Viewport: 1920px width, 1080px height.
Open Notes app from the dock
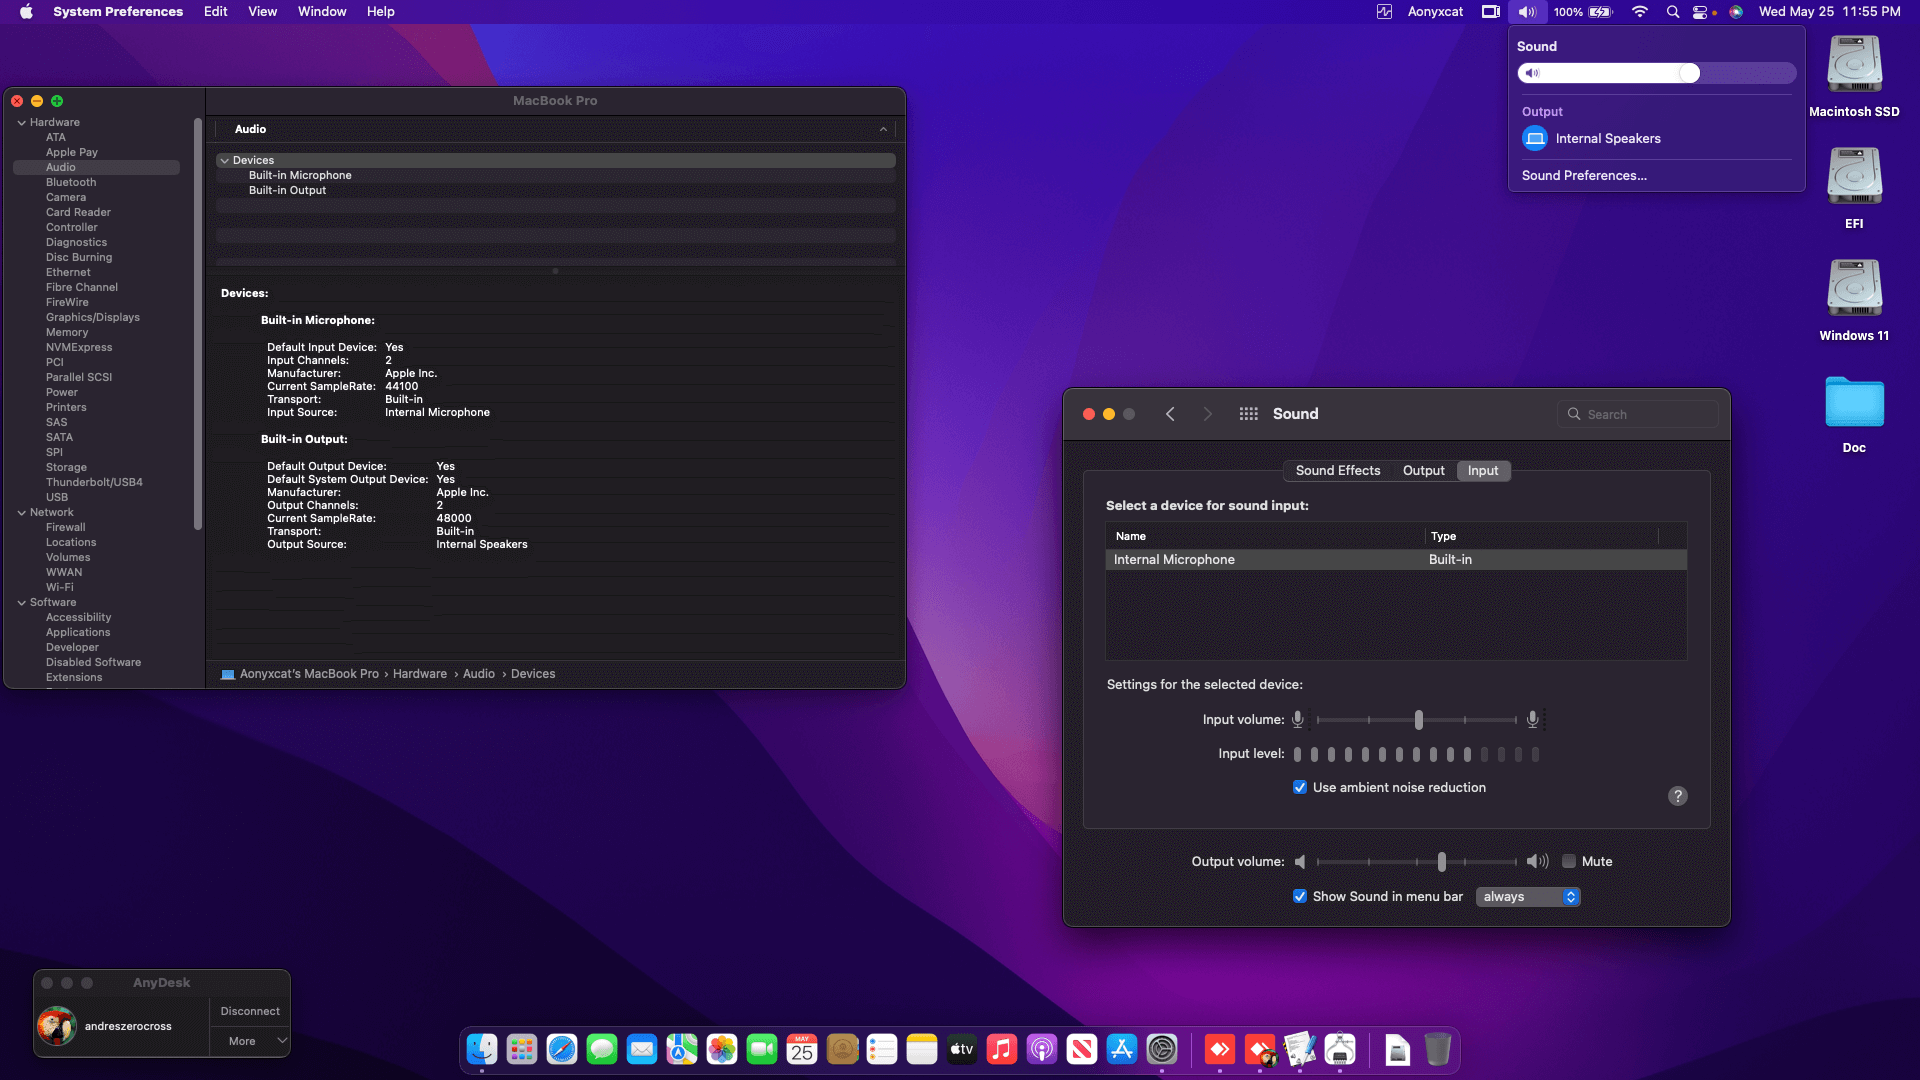[x=922, y=1049]
